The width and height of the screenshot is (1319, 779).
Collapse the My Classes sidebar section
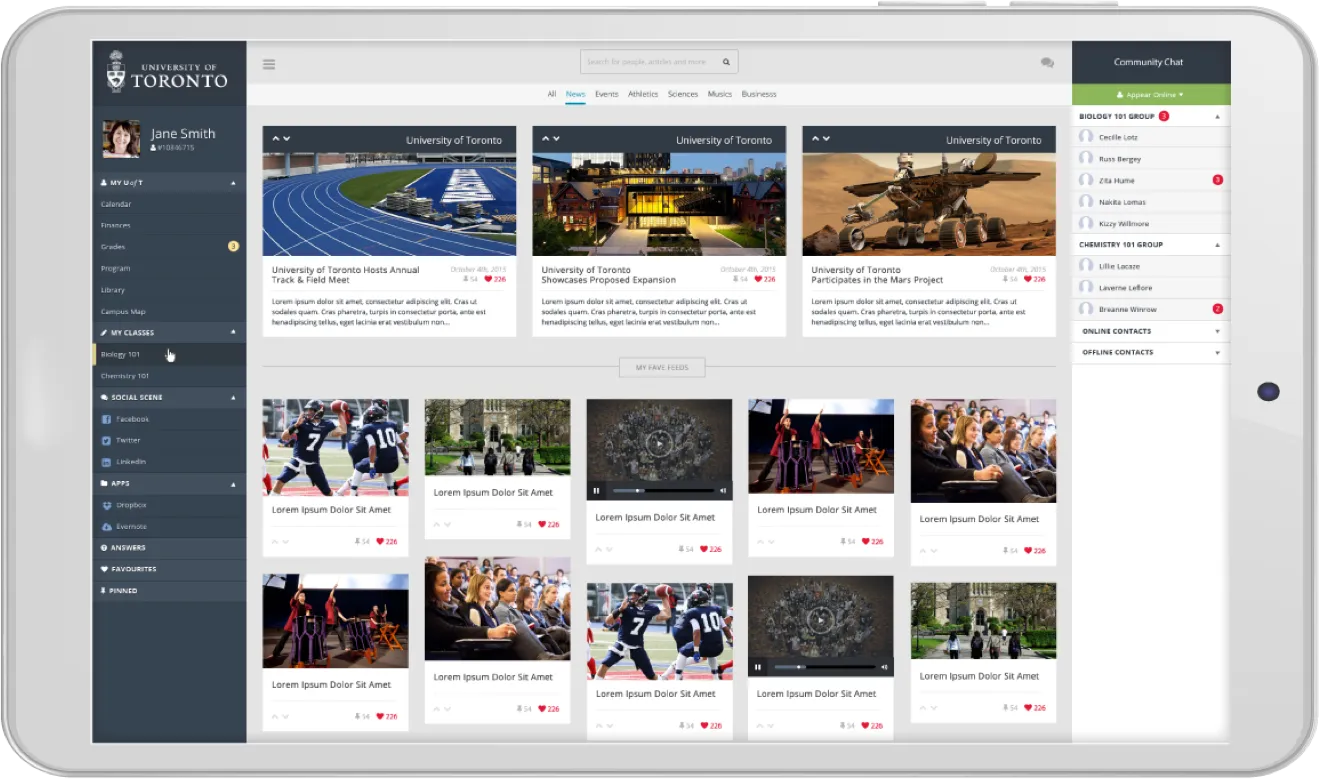point(233,332)
